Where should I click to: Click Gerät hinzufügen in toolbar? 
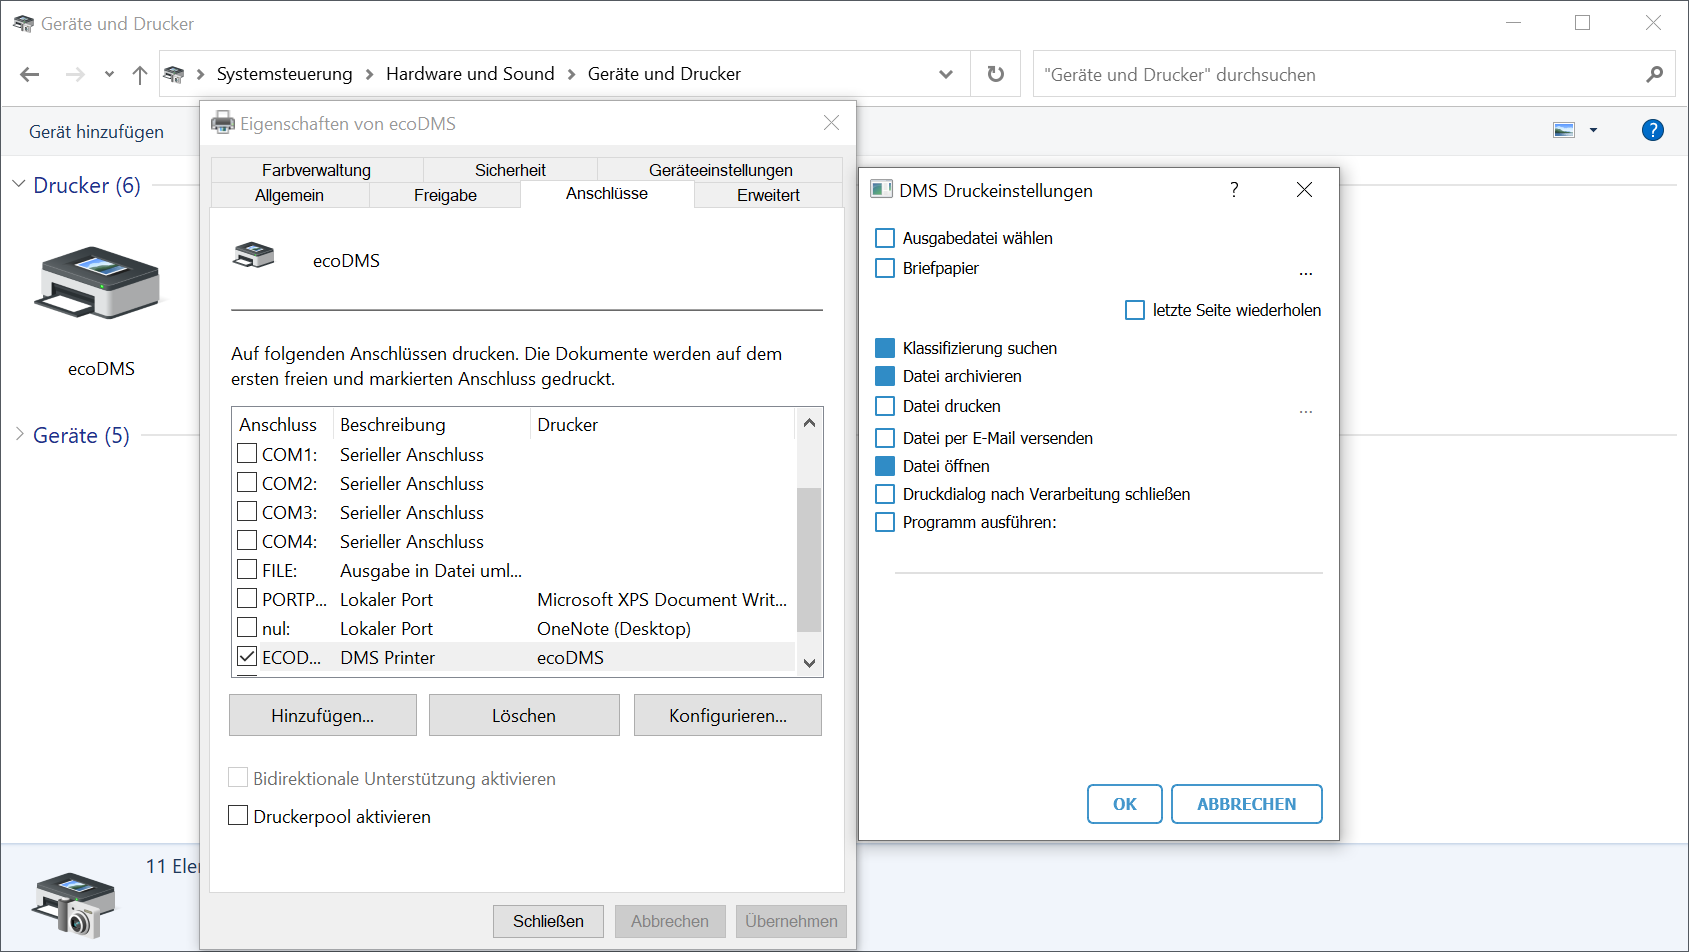pos(96,132)
